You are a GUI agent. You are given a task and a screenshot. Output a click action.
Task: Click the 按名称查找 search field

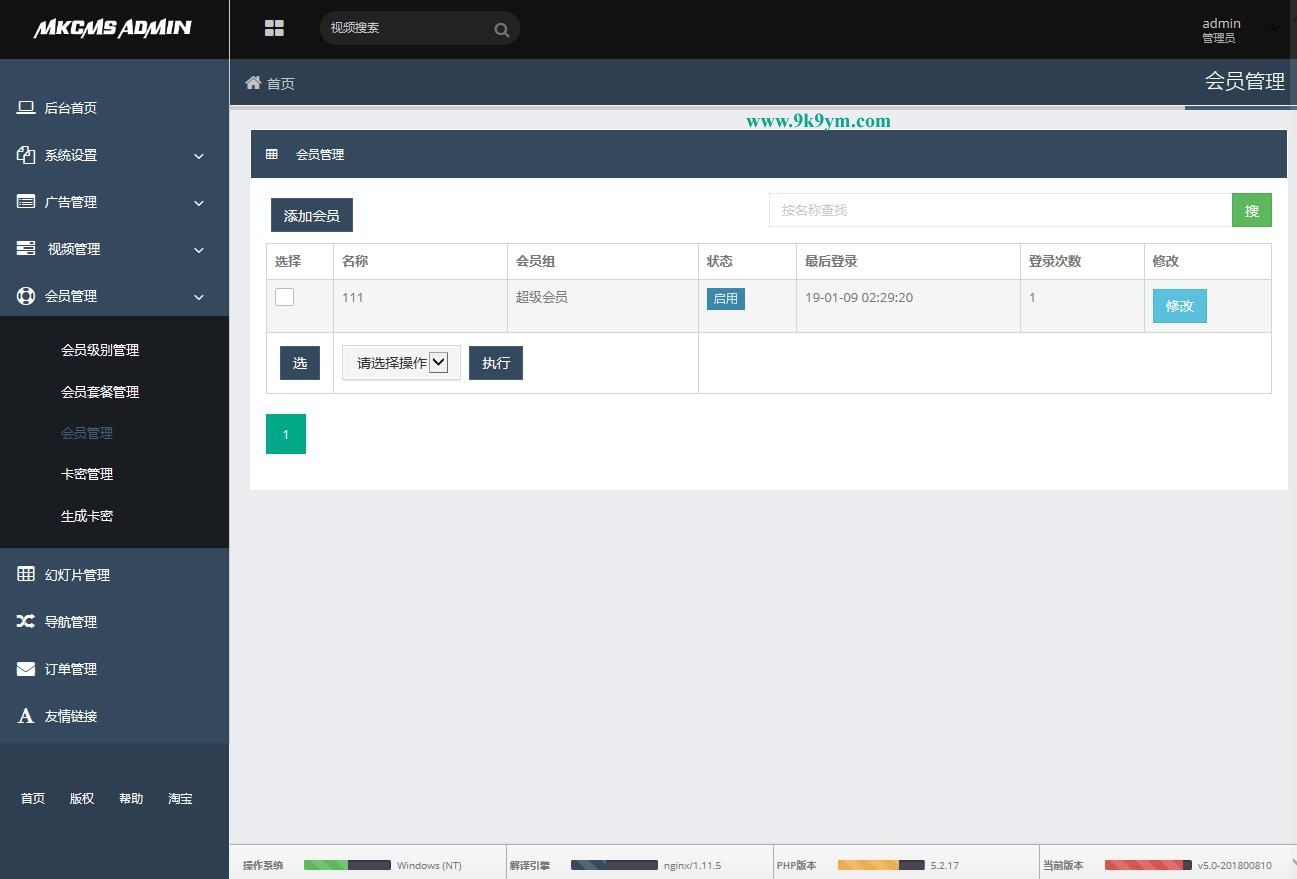pyautogui.click(x=1000, y=210)
